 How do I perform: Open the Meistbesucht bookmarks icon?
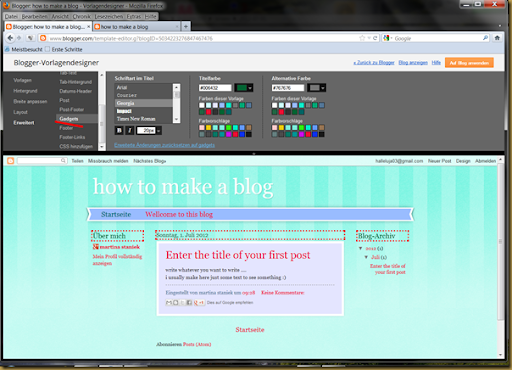click(7, 49)
